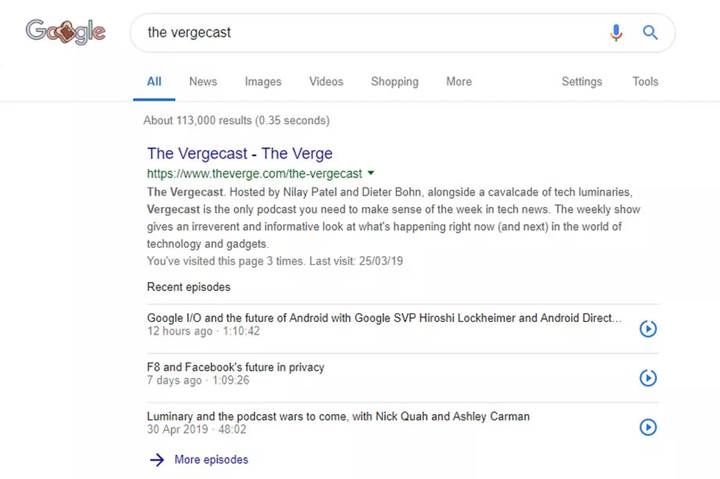Image resolution: width=720 pixels, height=479 pixels.
Task: Switch to the Images tab
Action: [x=263, y=82]
